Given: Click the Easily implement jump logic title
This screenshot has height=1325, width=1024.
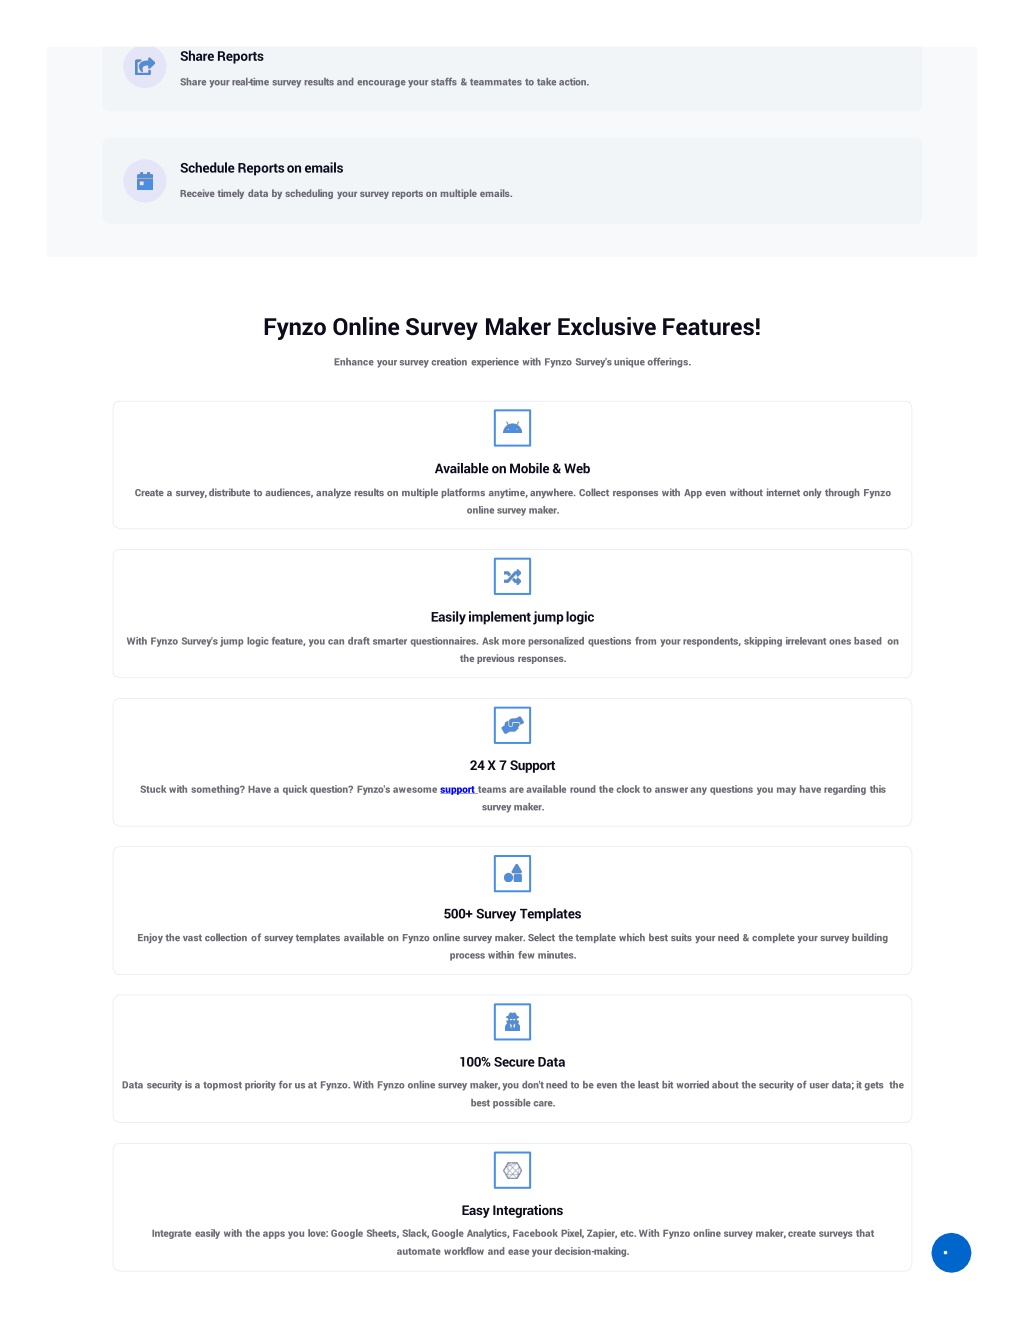Looking at the screenshot, I should pyautogui.click(x=512, y=617).
